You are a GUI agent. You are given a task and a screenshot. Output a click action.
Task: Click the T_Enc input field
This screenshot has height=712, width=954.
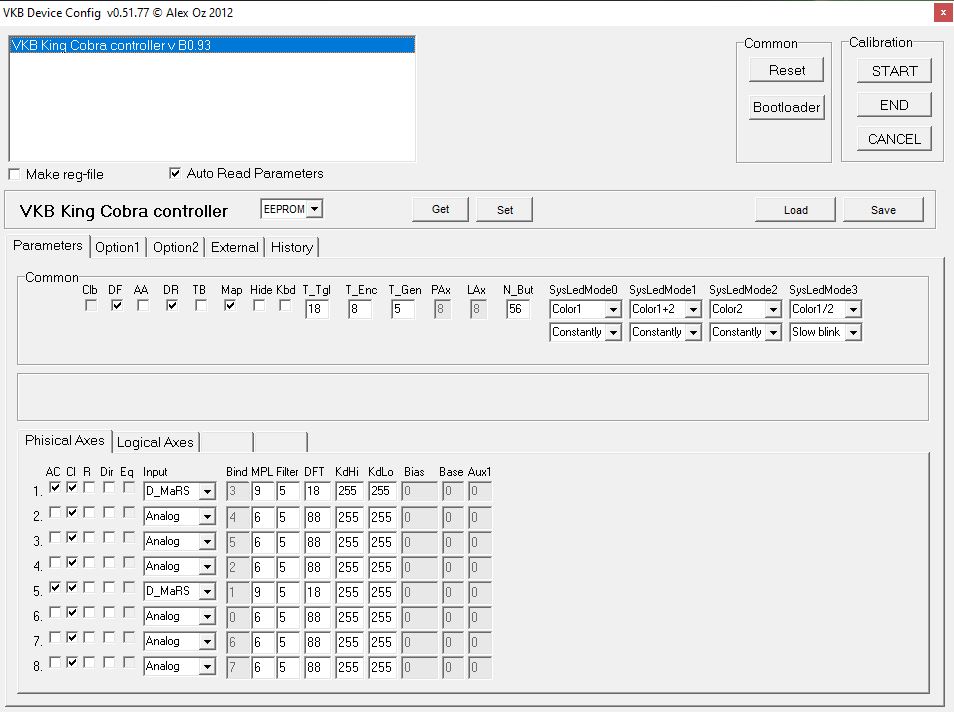tap(360, 309)
